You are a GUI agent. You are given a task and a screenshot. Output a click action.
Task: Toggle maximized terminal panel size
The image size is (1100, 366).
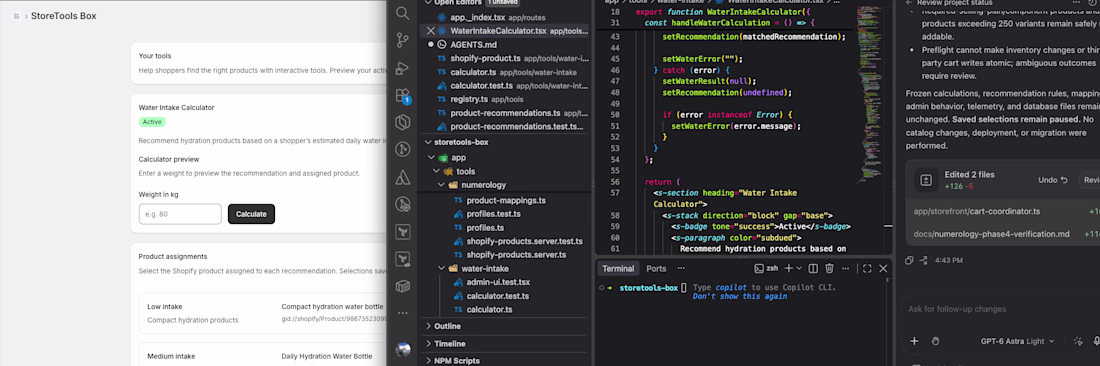point(867,269)
